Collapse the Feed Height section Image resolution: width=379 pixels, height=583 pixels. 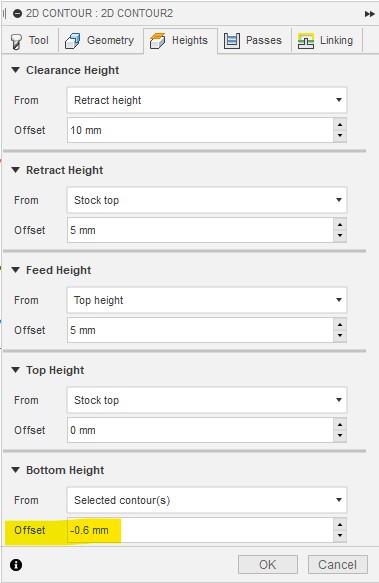click(16, 270)
